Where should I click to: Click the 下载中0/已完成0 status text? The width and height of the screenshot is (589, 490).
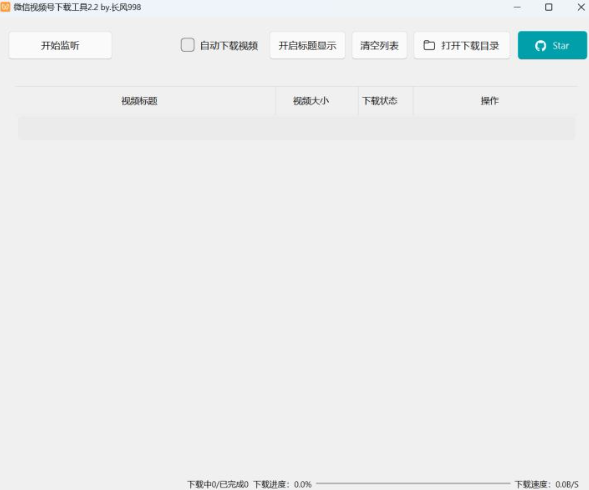218,484
